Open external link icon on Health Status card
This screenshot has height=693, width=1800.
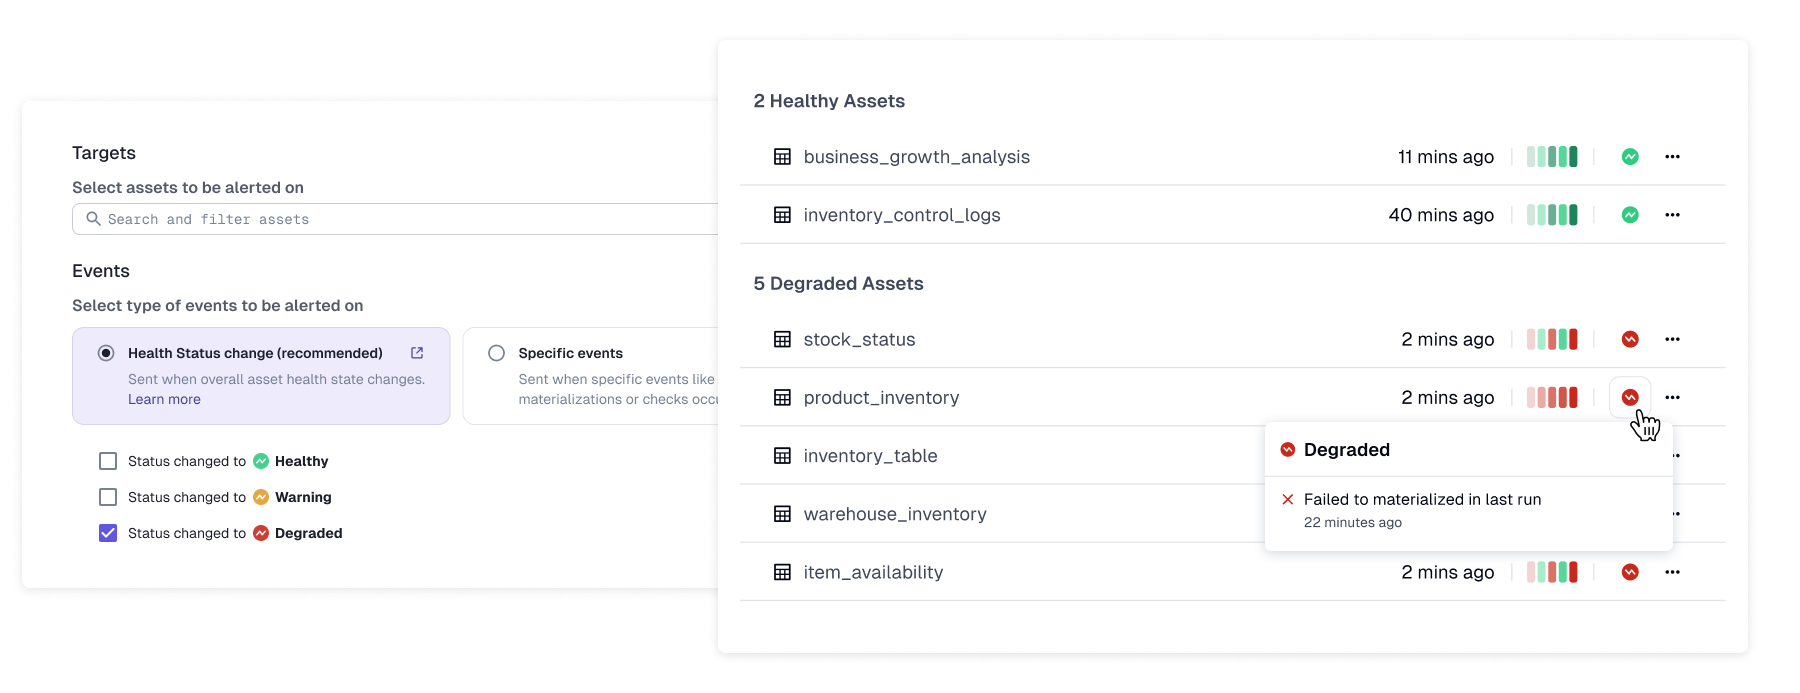click(417, 353)
